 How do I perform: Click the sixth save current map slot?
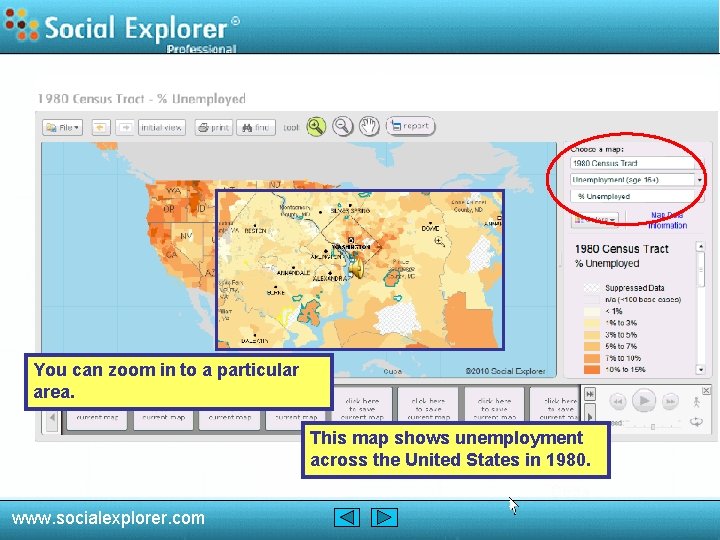428,405
